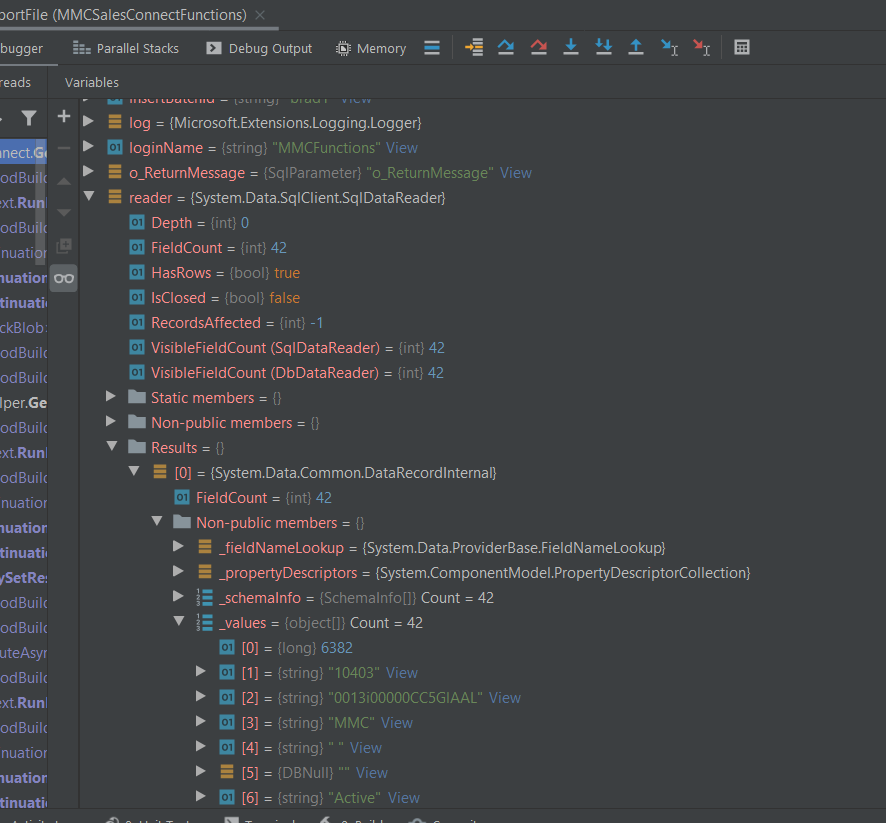Click View next to o_ReturnMessage

pos(516,171)
